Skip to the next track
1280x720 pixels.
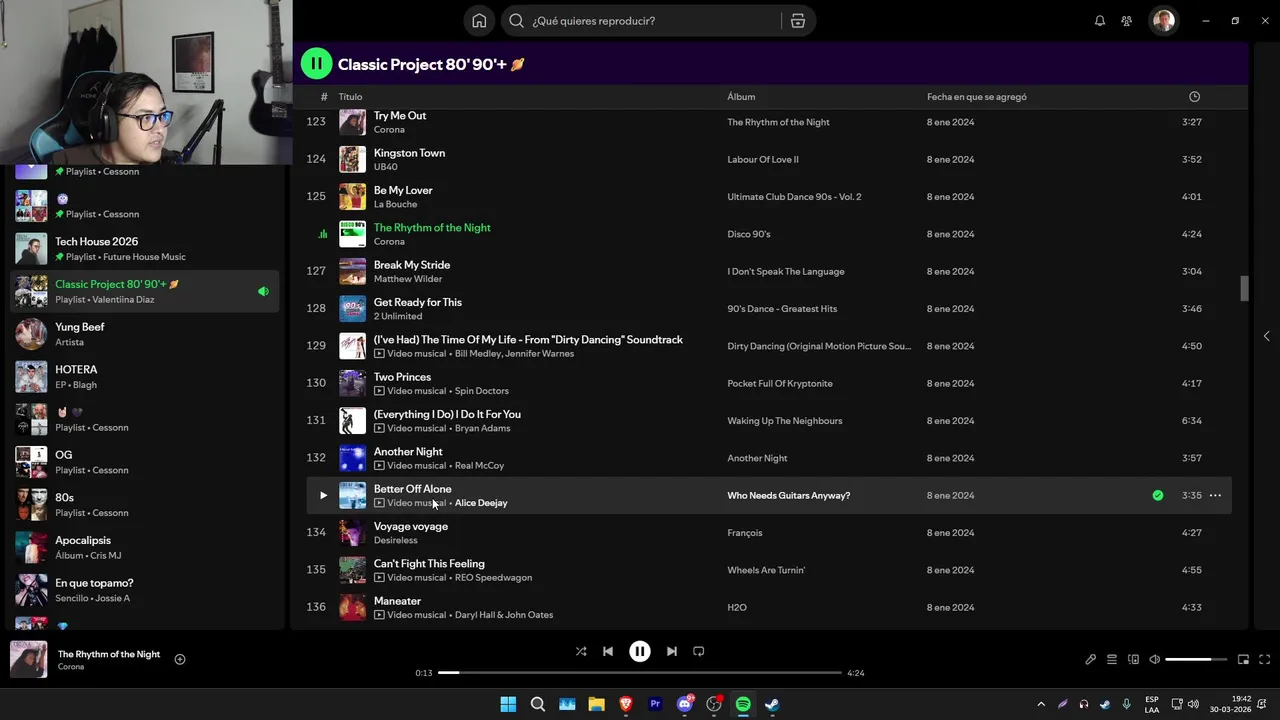672,651
